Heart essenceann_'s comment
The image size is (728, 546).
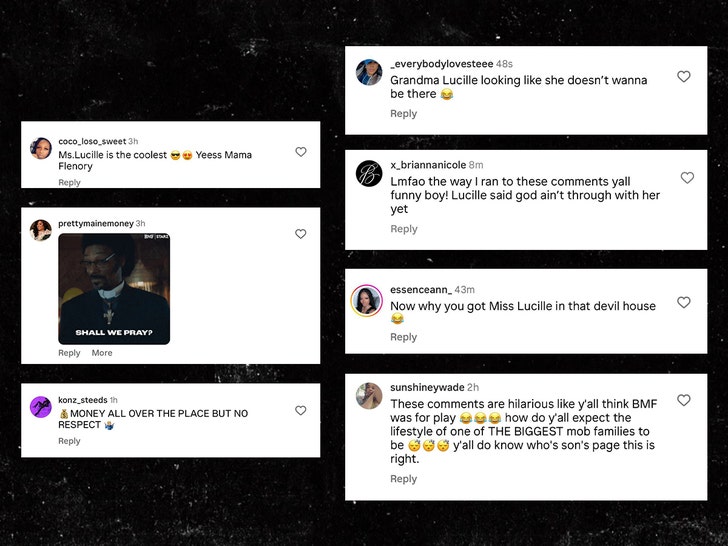tap(684, 302)
